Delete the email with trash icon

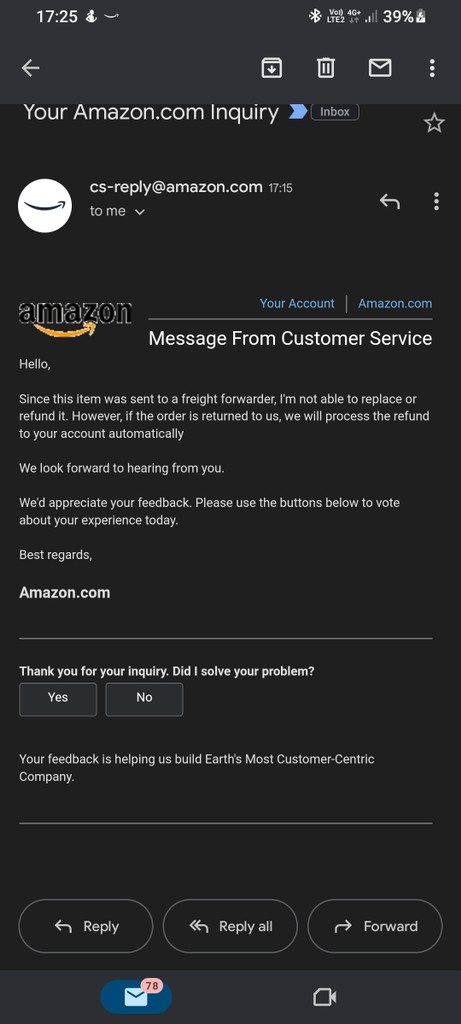coord(326,68)
